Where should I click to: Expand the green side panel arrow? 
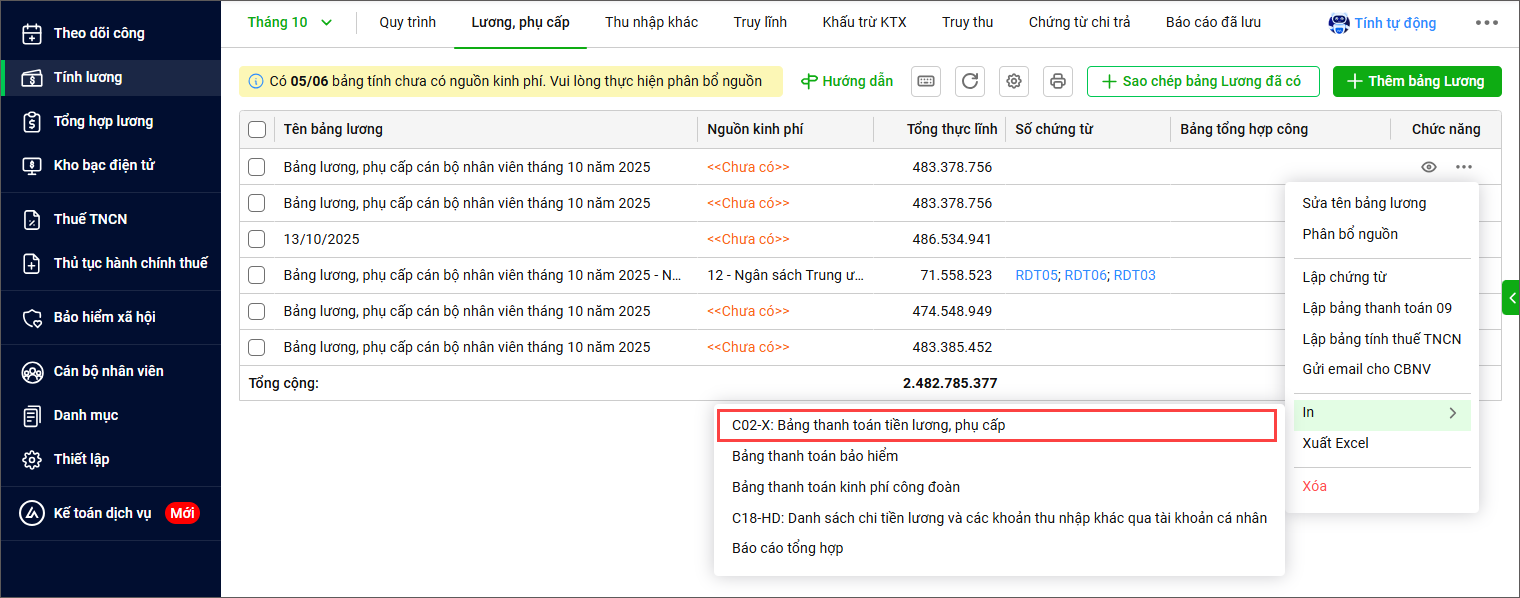(x=1510, y=298)
